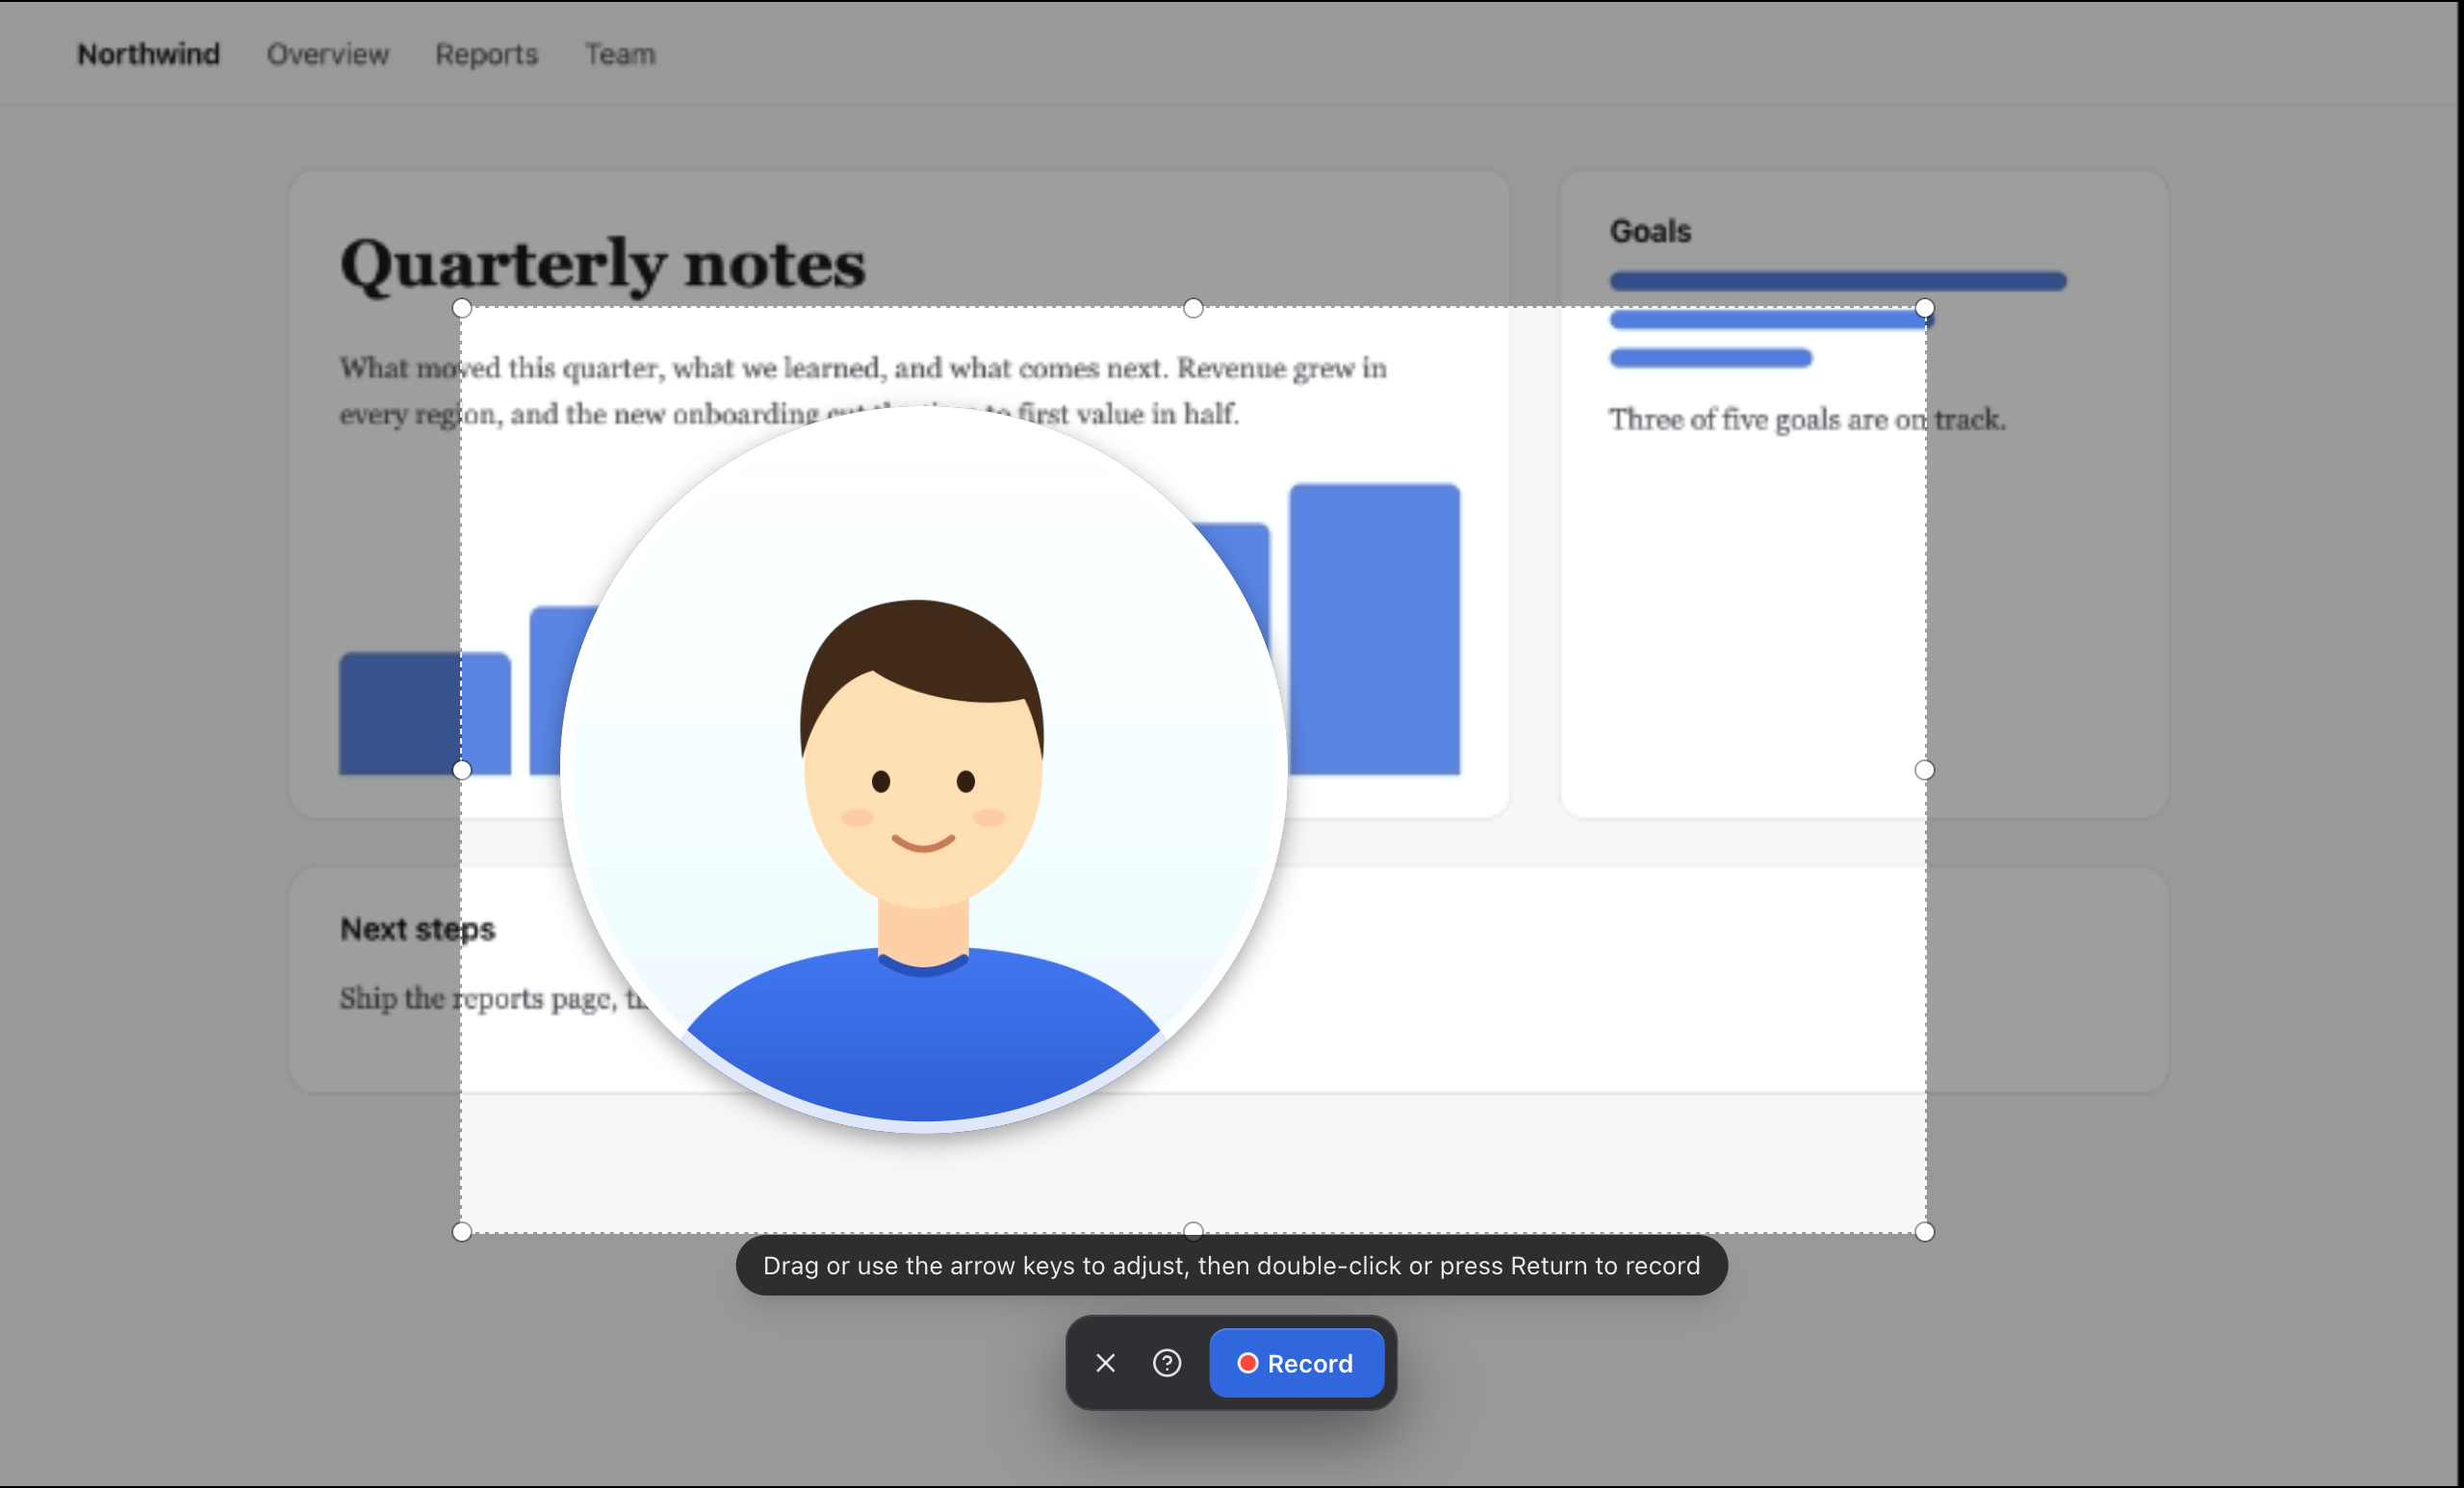Click the left-middle selection handle
Image resolution: width=2464 pixels, height=1488 pixels.
462,770
